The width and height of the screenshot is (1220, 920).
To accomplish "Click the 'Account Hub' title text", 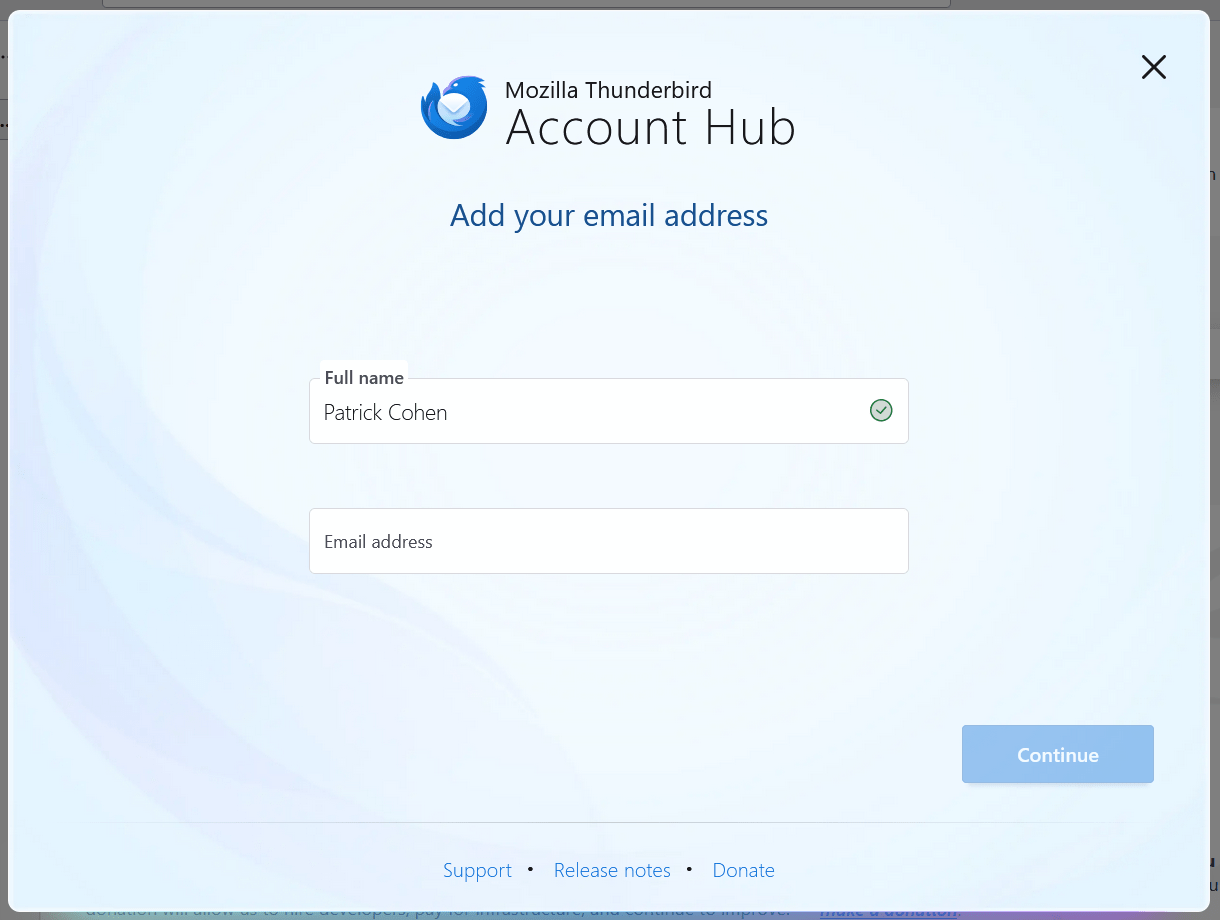I will click(x=650, y=128).
